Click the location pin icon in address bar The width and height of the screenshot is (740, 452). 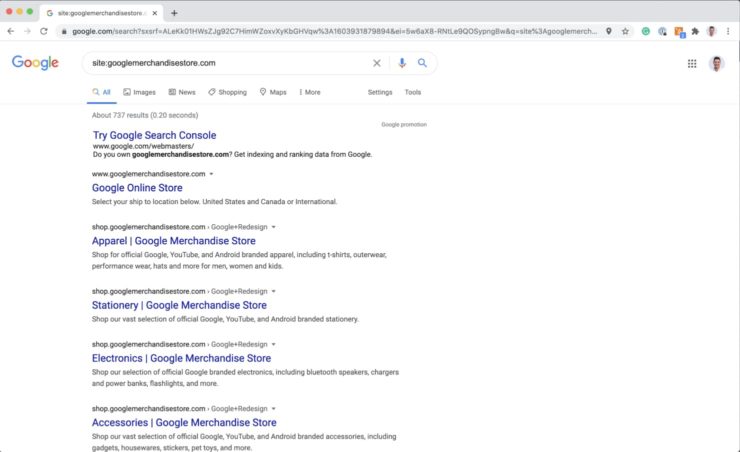(609, 31)
